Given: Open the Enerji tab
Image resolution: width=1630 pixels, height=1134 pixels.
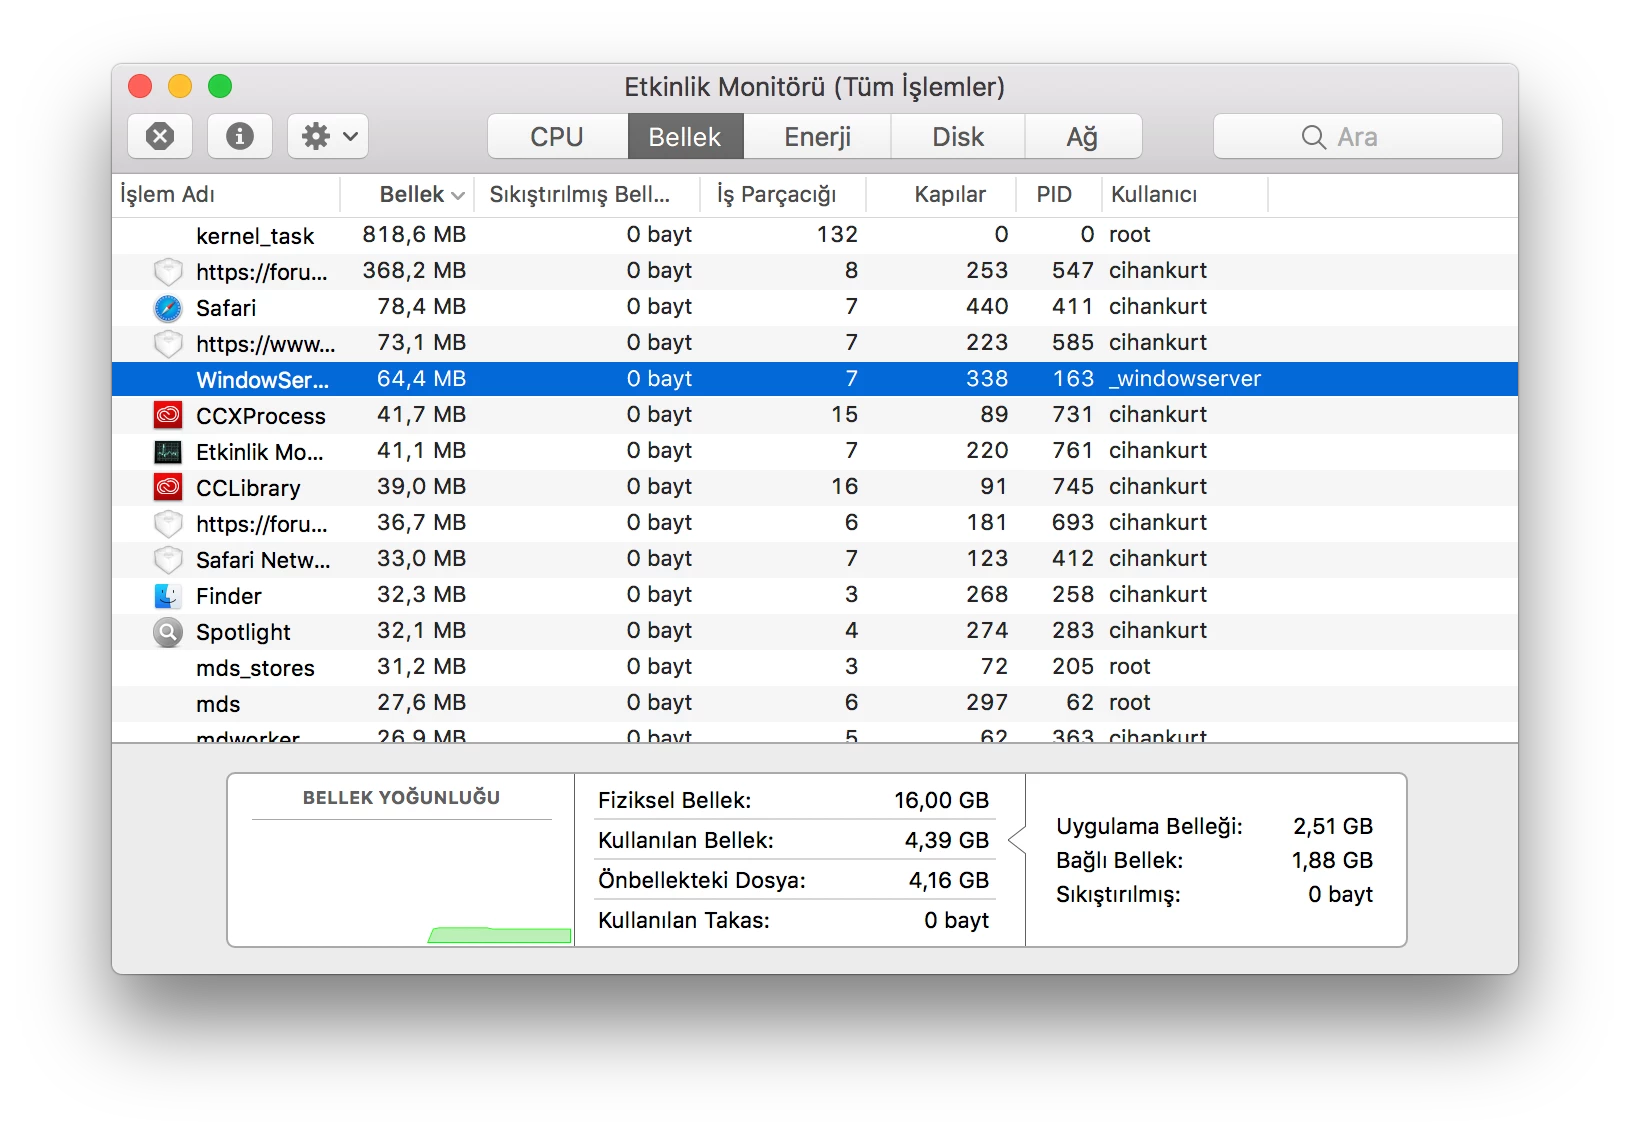Looking at the screenshot, I should coord(817,136).
